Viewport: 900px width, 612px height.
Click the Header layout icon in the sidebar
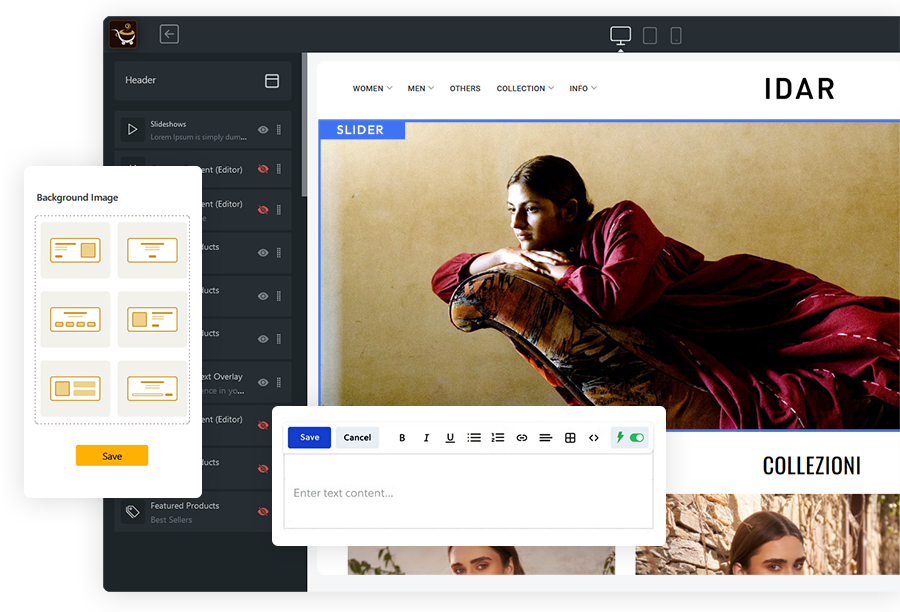272,81
